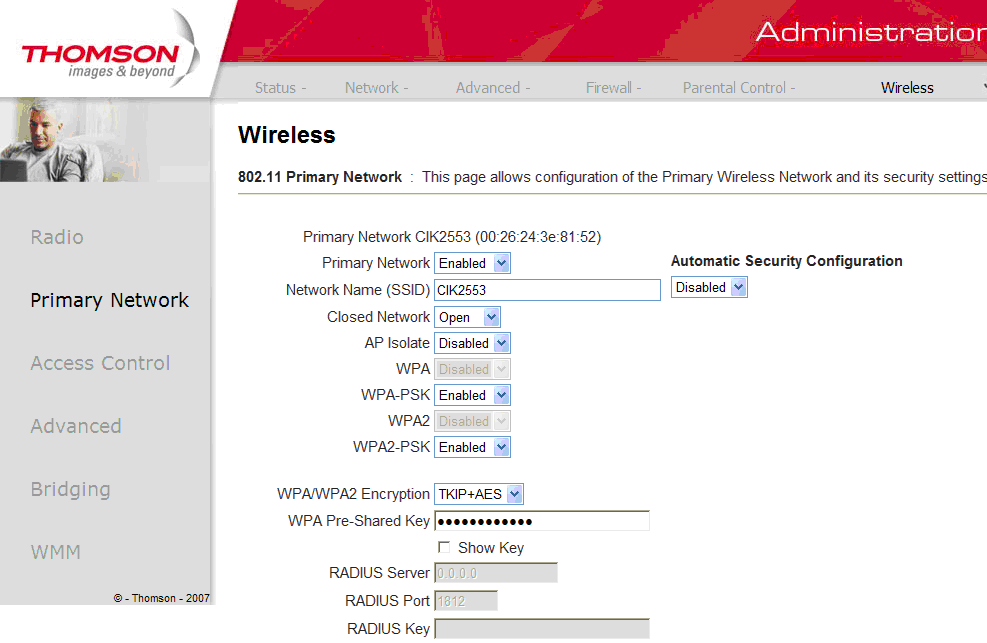
Task: Open the Primary Network Enabled dropdown
Action: 472,263
